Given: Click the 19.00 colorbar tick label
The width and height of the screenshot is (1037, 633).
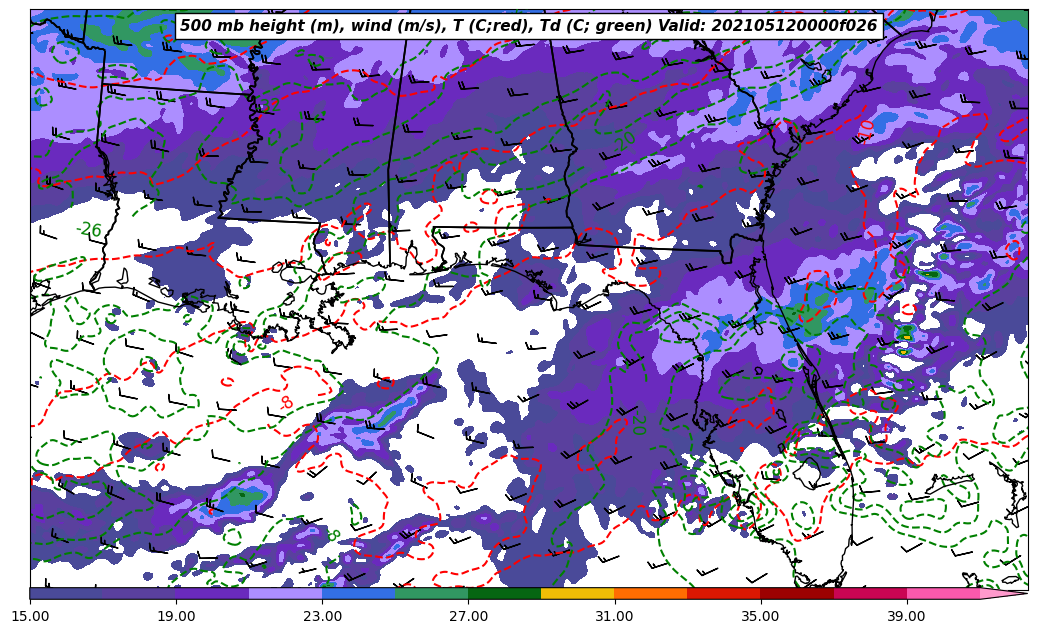Looking at the screenshot, I should [x=176, y=617].
